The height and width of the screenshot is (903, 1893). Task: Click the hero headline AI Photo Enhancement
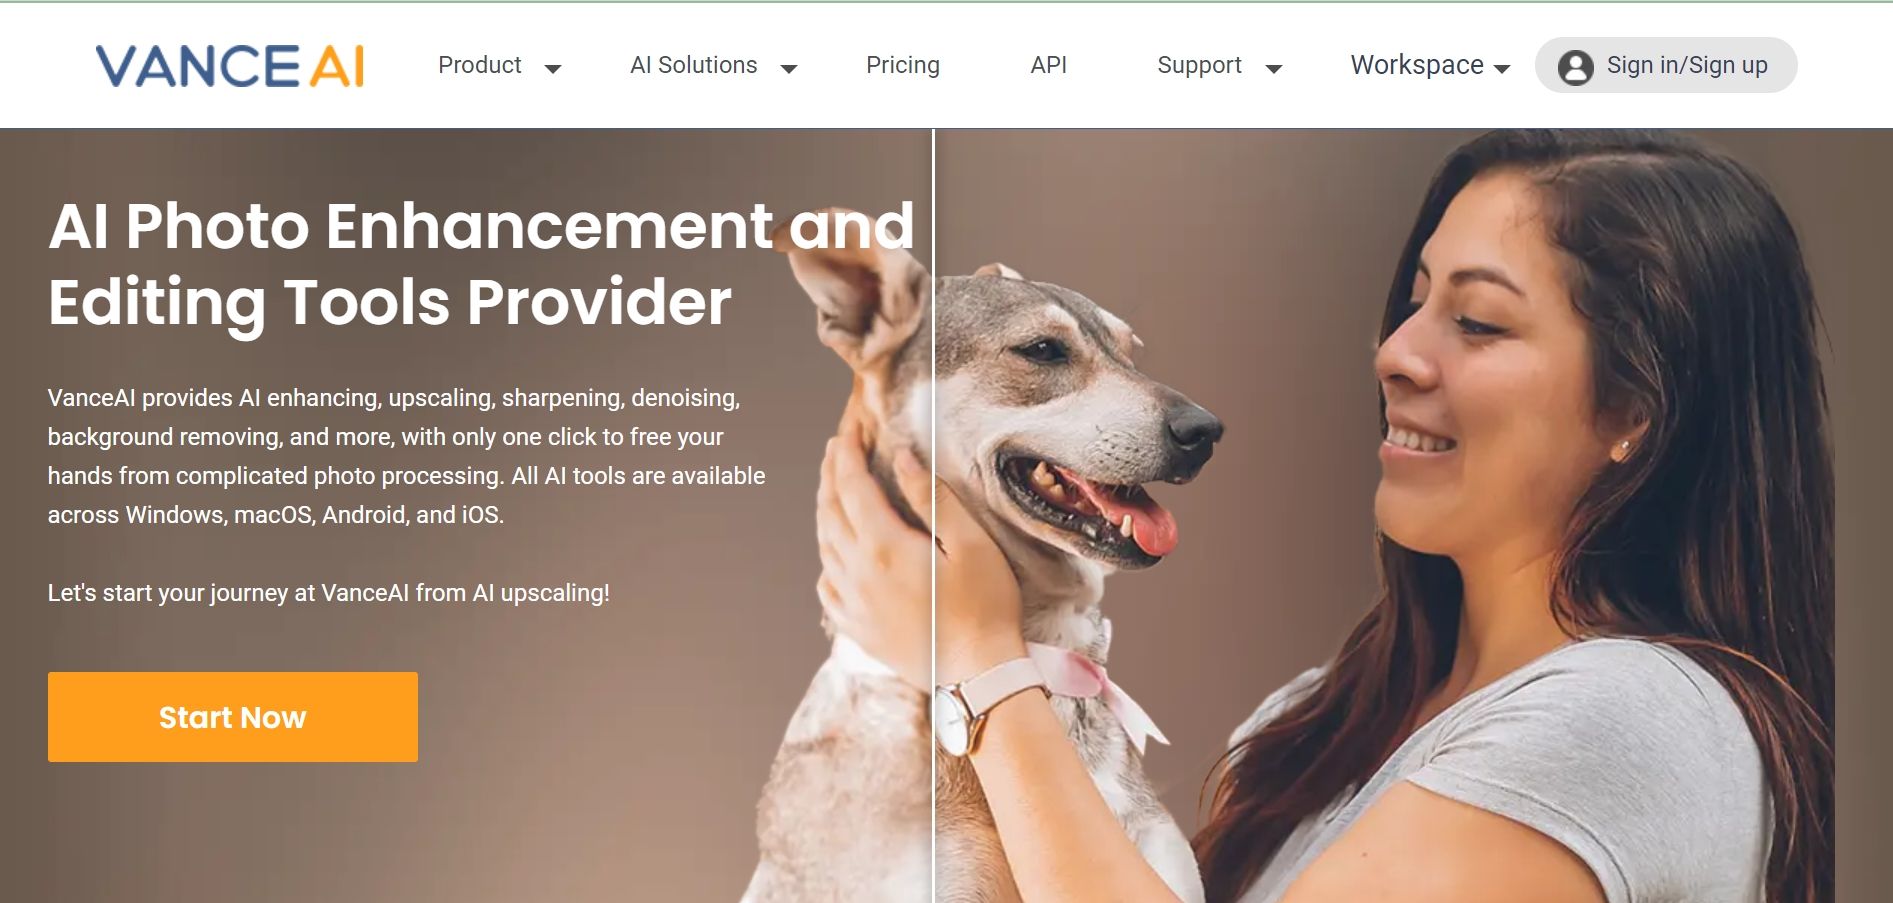coord(481,263)
